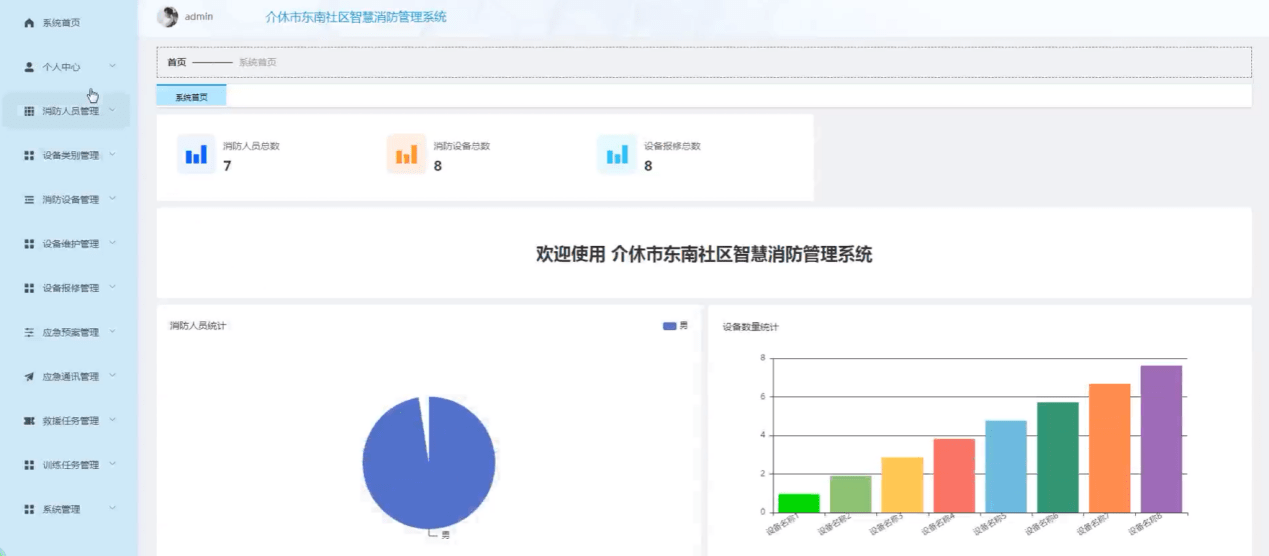This screenshot has height=556, width=1269.
Task: Click the 男 label under the pie chart
Action: 446,536
